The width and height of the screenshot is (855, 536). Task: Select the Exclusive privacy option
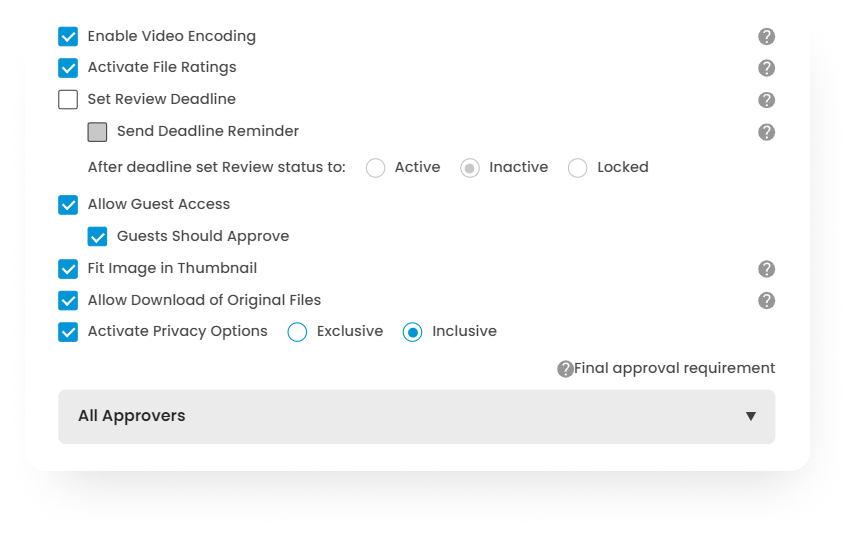coord(297,332)
